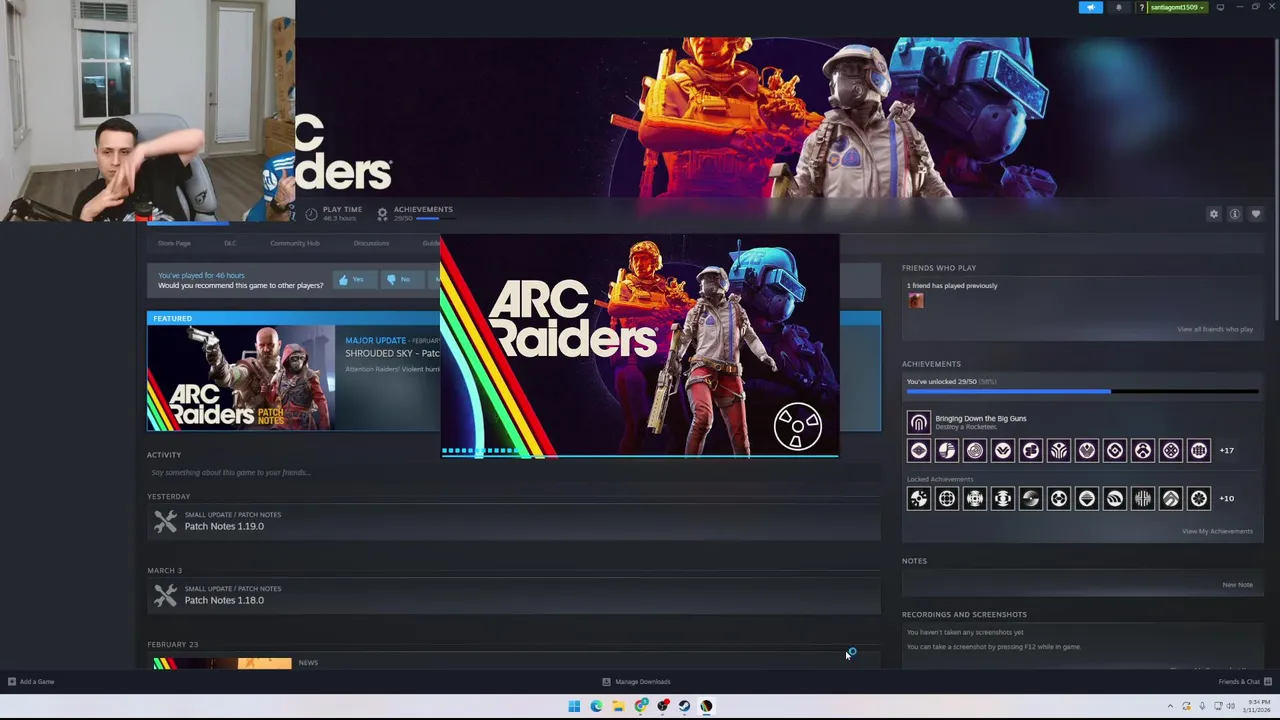Show game info panel via info icon

(1235, 214)
